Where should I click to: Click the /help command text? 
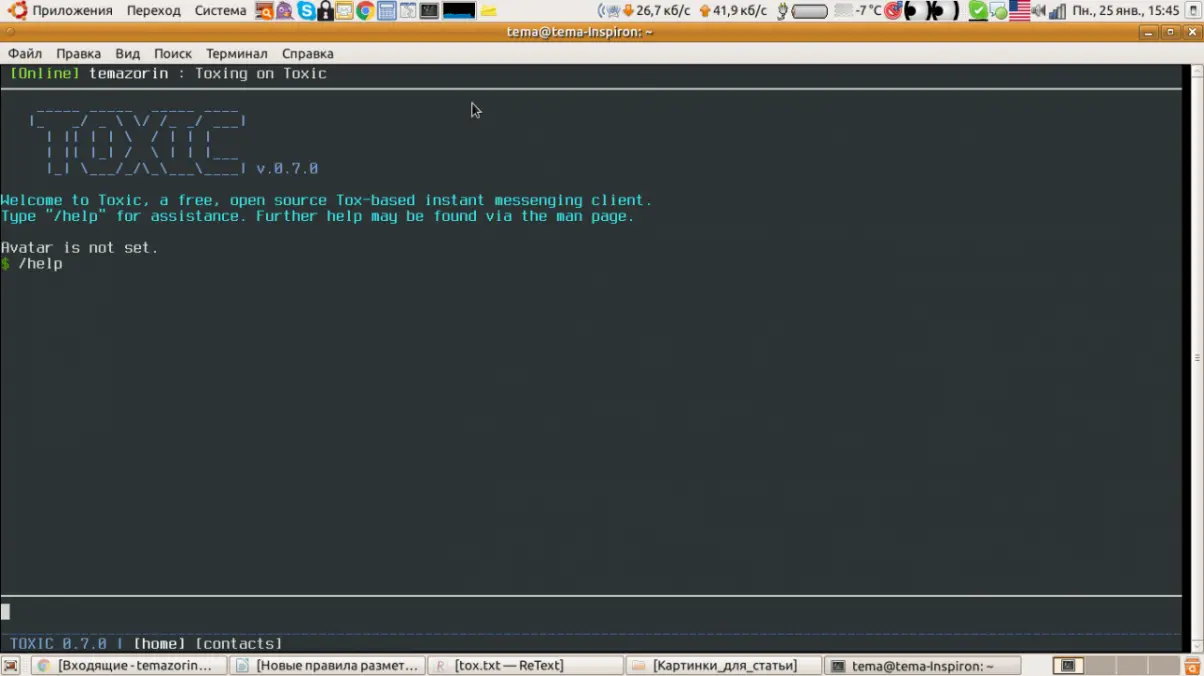(x=40, y=264)
